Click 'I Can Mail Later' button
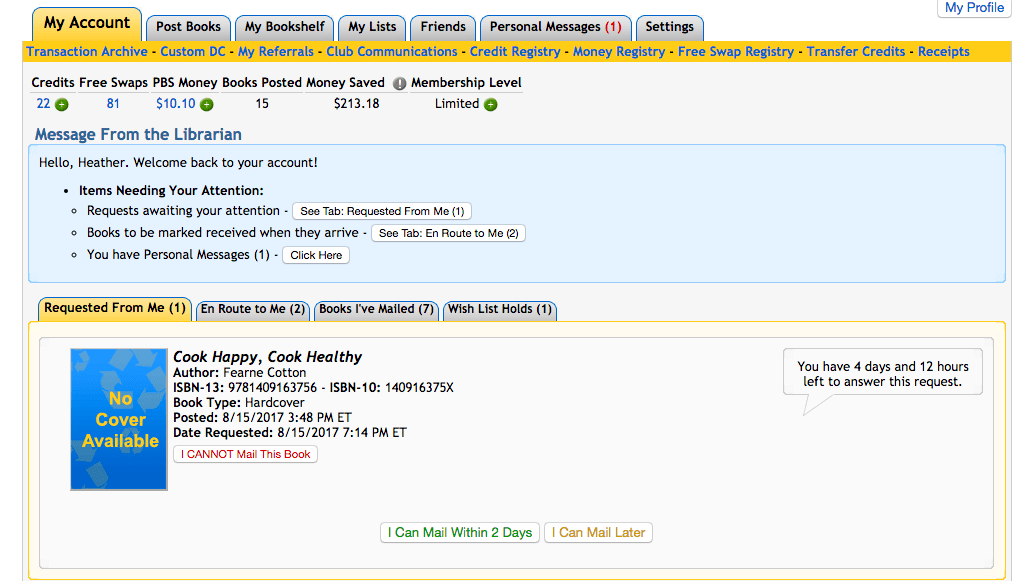The image size is (1025, 581). point(598,533)
